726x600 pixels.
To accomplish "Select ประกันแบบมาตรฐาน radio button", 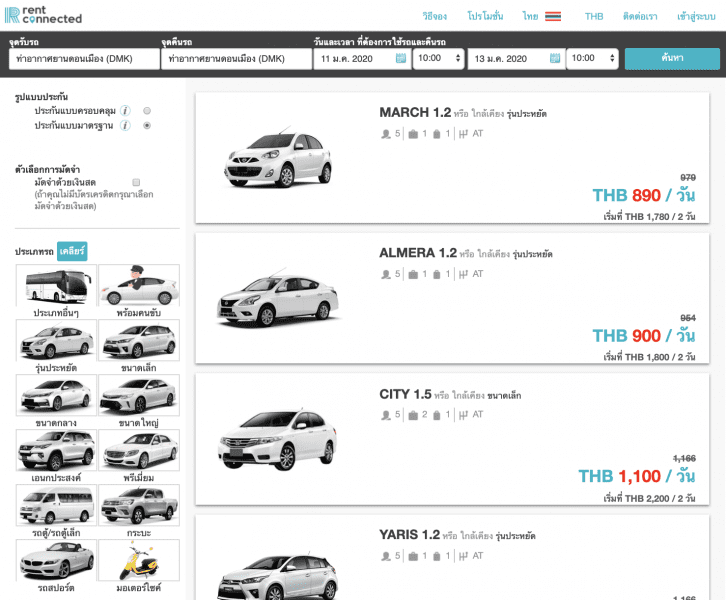I will (147, 125).
